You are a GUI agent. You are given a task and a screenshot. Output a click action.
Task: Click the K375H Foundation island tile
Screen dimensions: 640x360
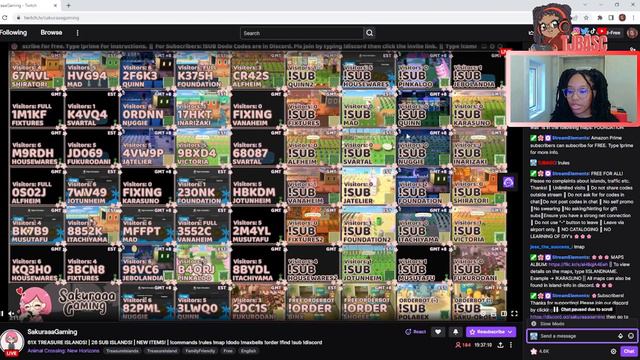click(202, 71)
